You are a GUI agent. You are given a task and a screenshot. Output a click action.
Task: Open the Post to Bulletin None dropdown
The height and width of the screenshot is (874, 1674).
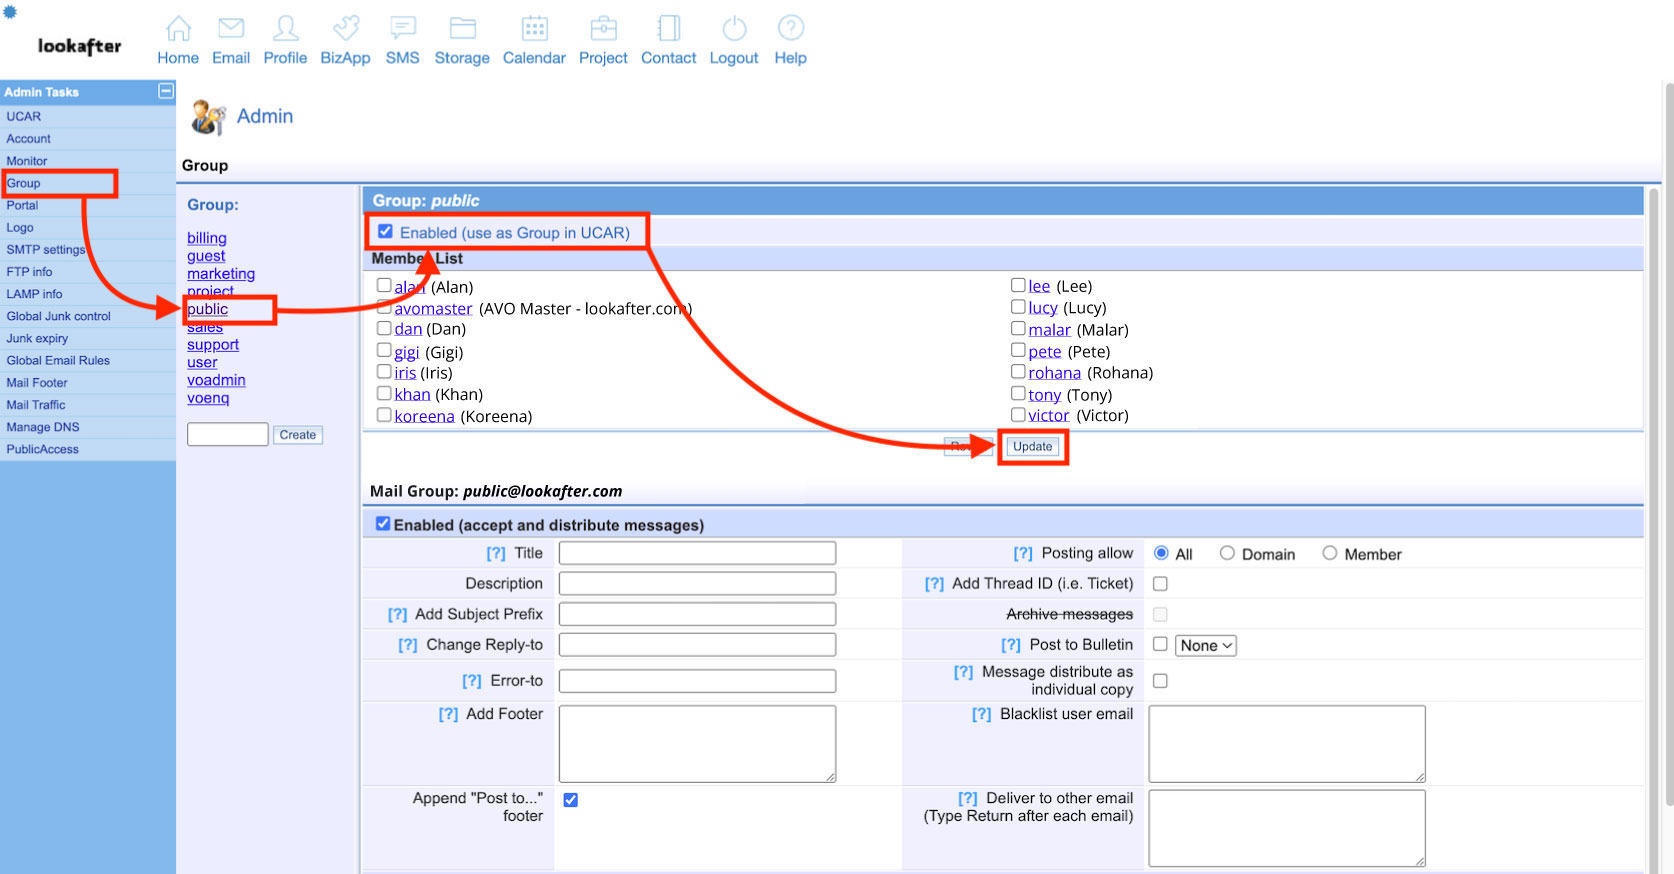[1205, 646]
